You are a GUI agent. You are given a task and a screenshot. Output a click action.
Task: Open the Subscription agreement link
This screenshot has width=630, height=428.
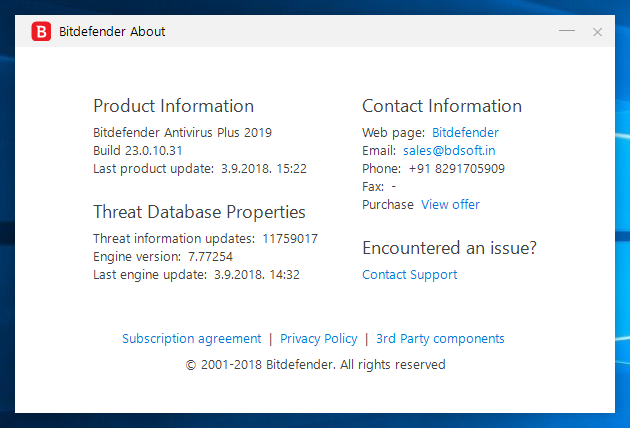tap(191, 338)
